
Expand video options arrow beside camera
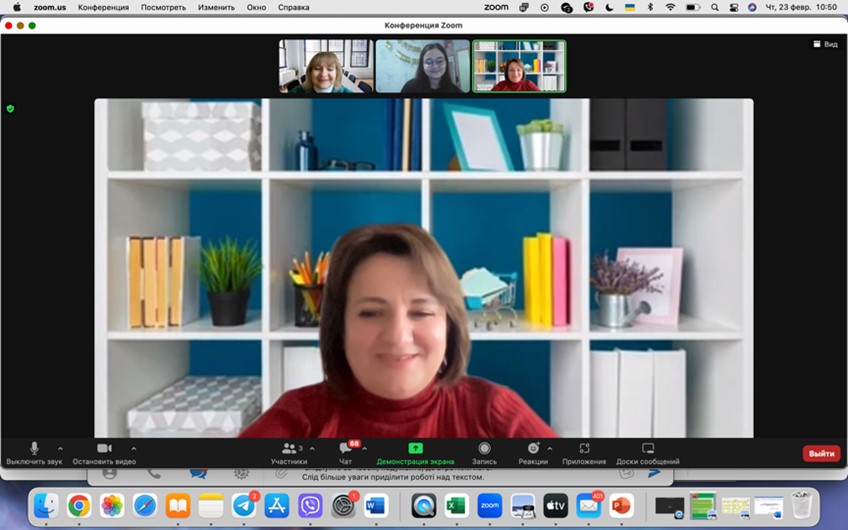click(x=134, y=448)
